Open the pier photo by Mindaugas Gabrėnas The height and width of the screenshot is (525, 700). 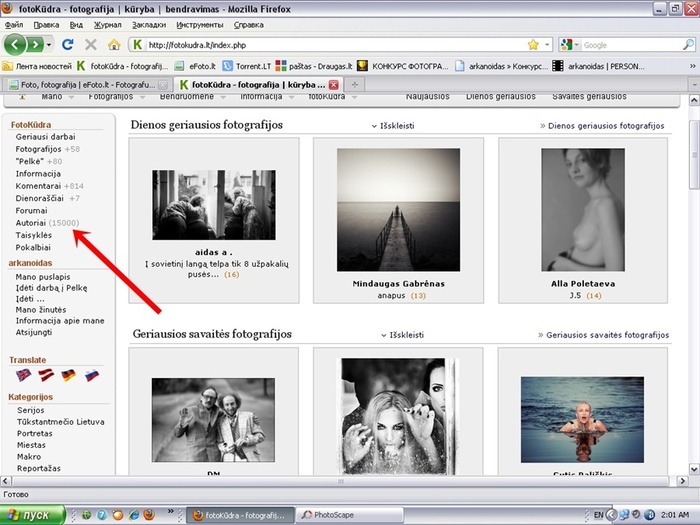[x=398, y=210]
